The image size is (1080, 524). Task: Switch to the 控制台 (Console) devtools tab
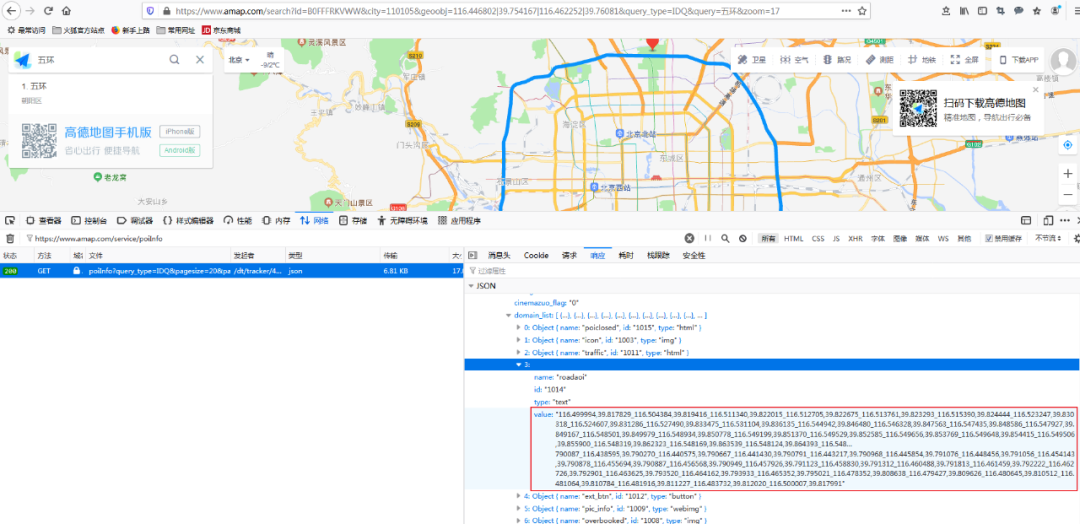[x=90, y=221]
